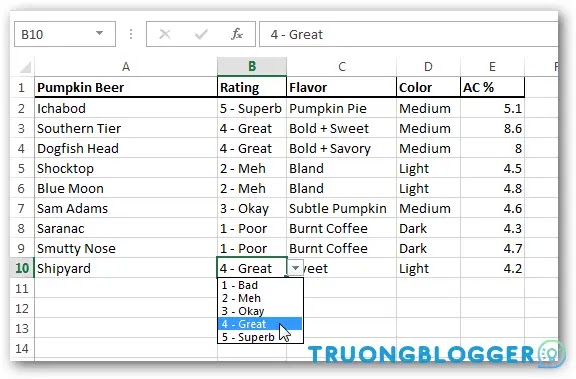Choose '4 - Great' from the dropdown list
576x379 pixels.
click(x=260, y=324)
